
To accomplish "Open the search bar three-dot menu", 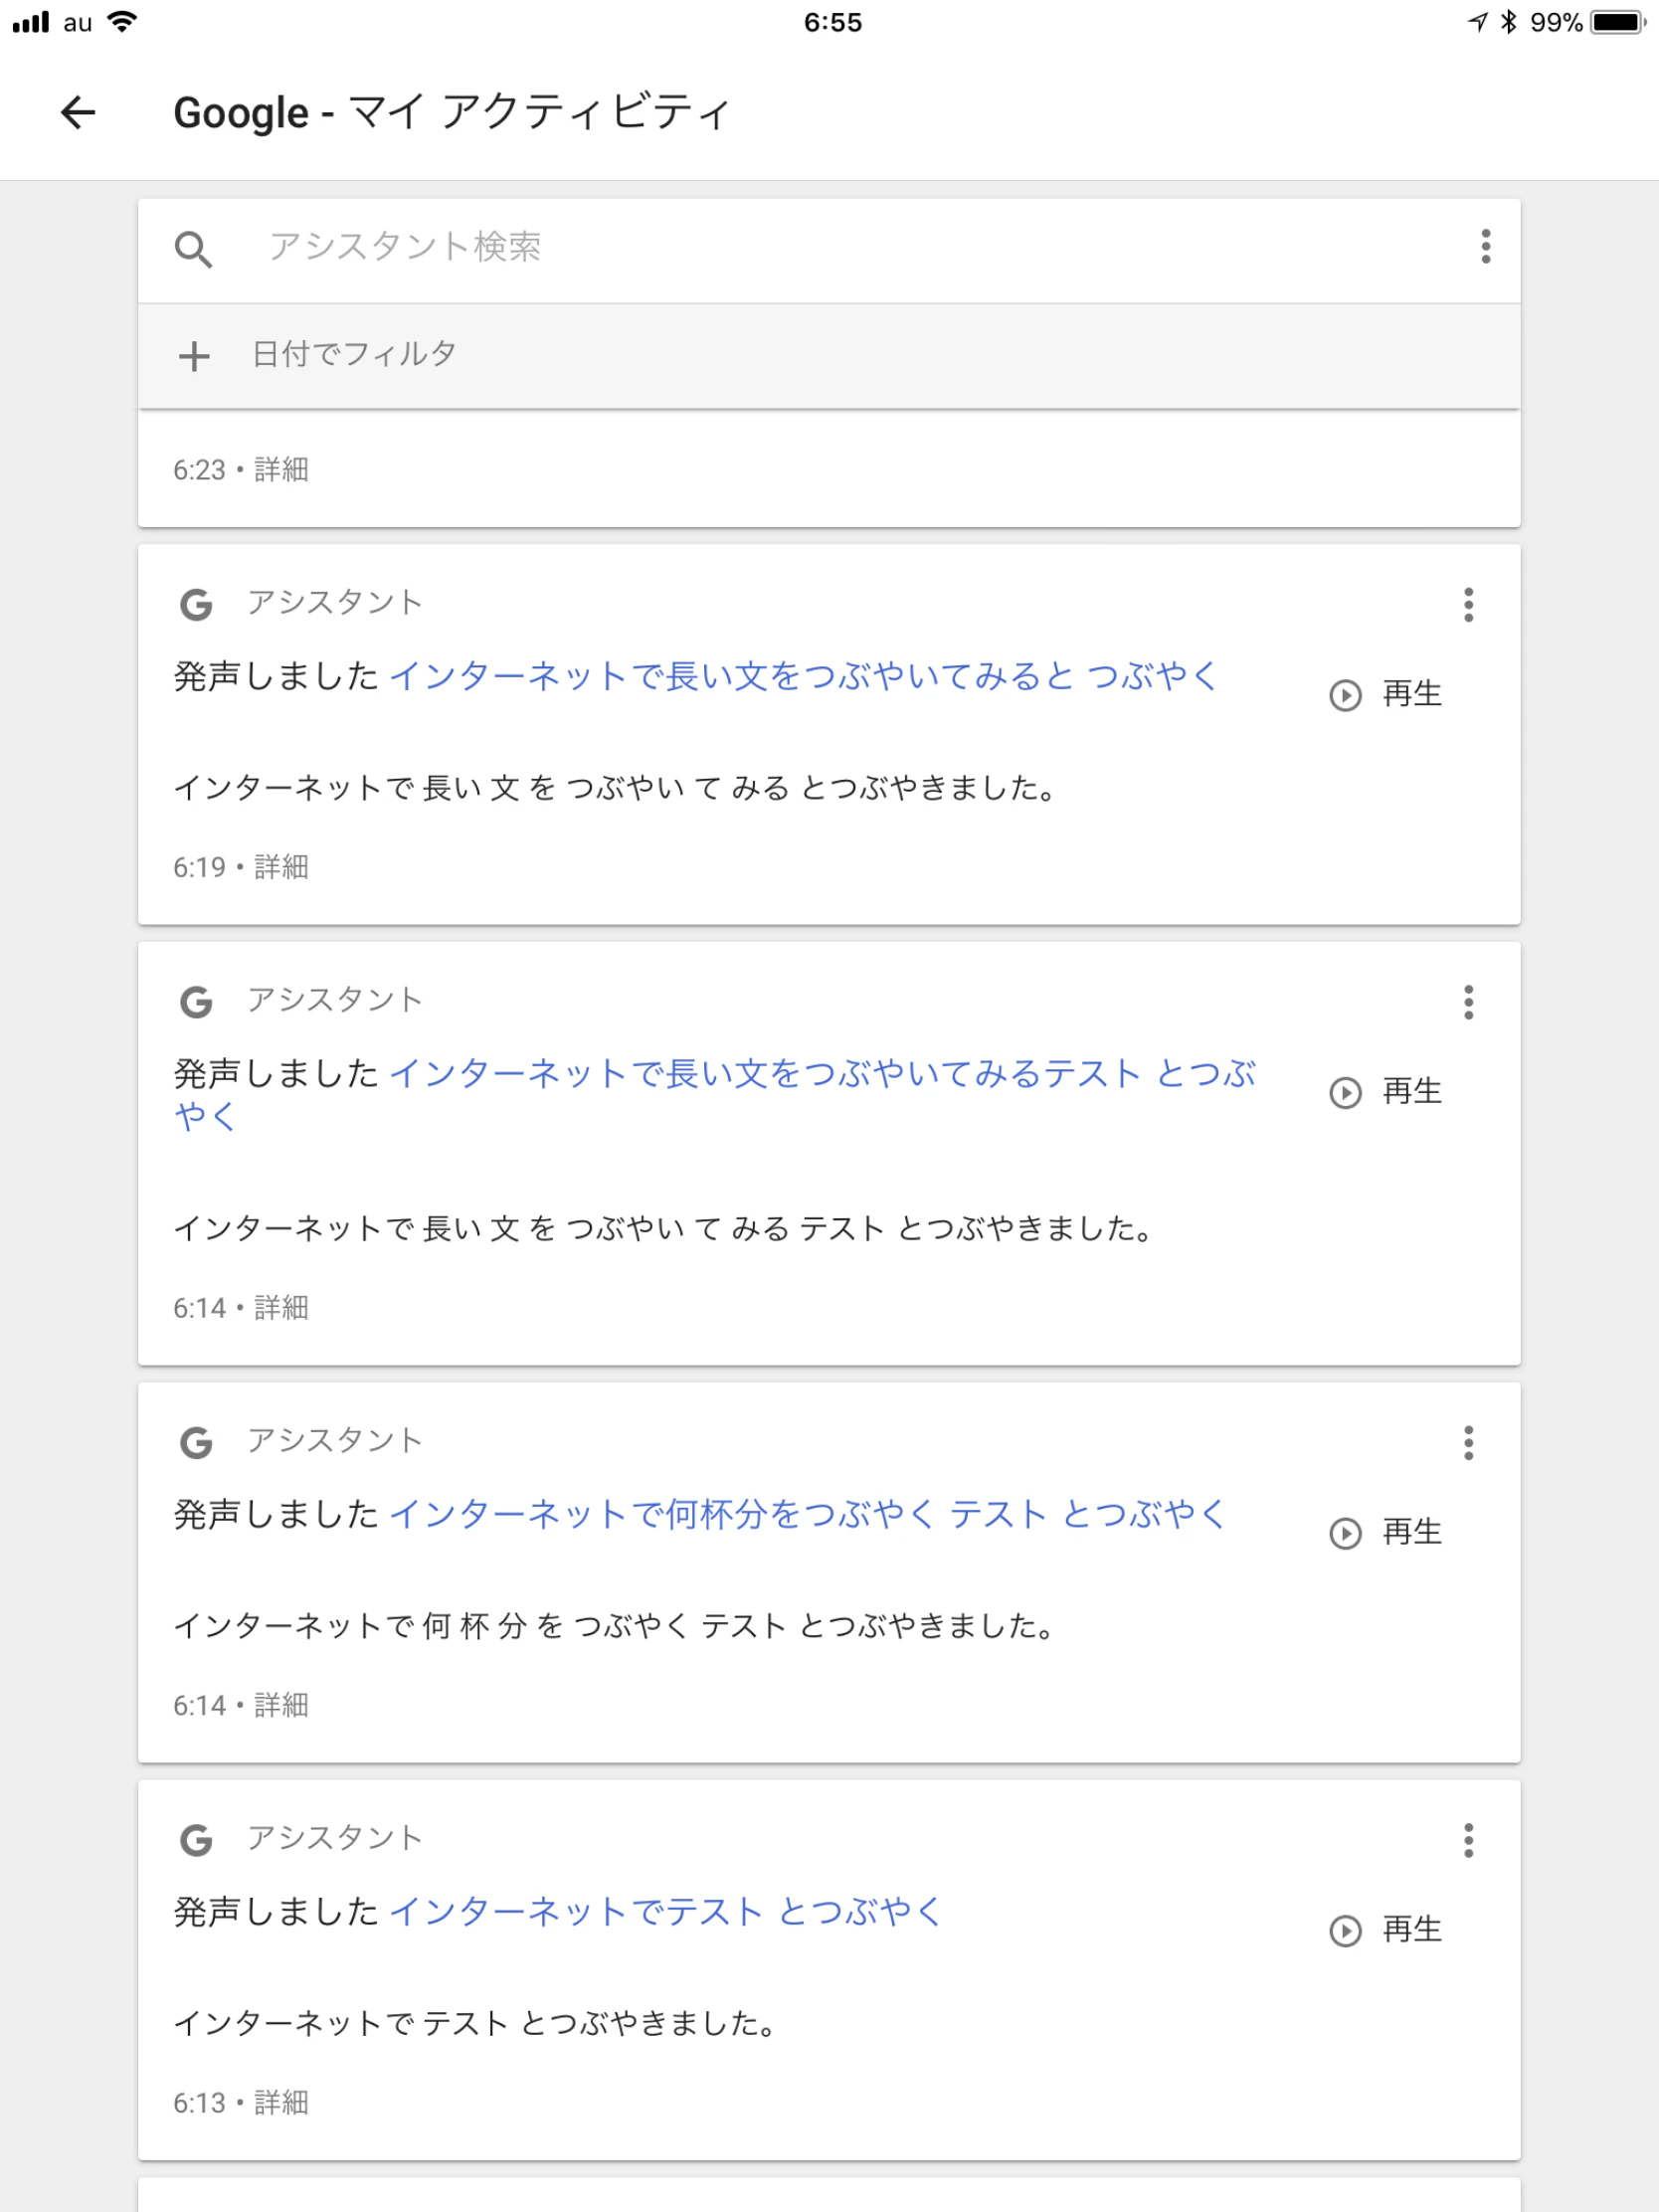I will click(x=1486, y=246).
